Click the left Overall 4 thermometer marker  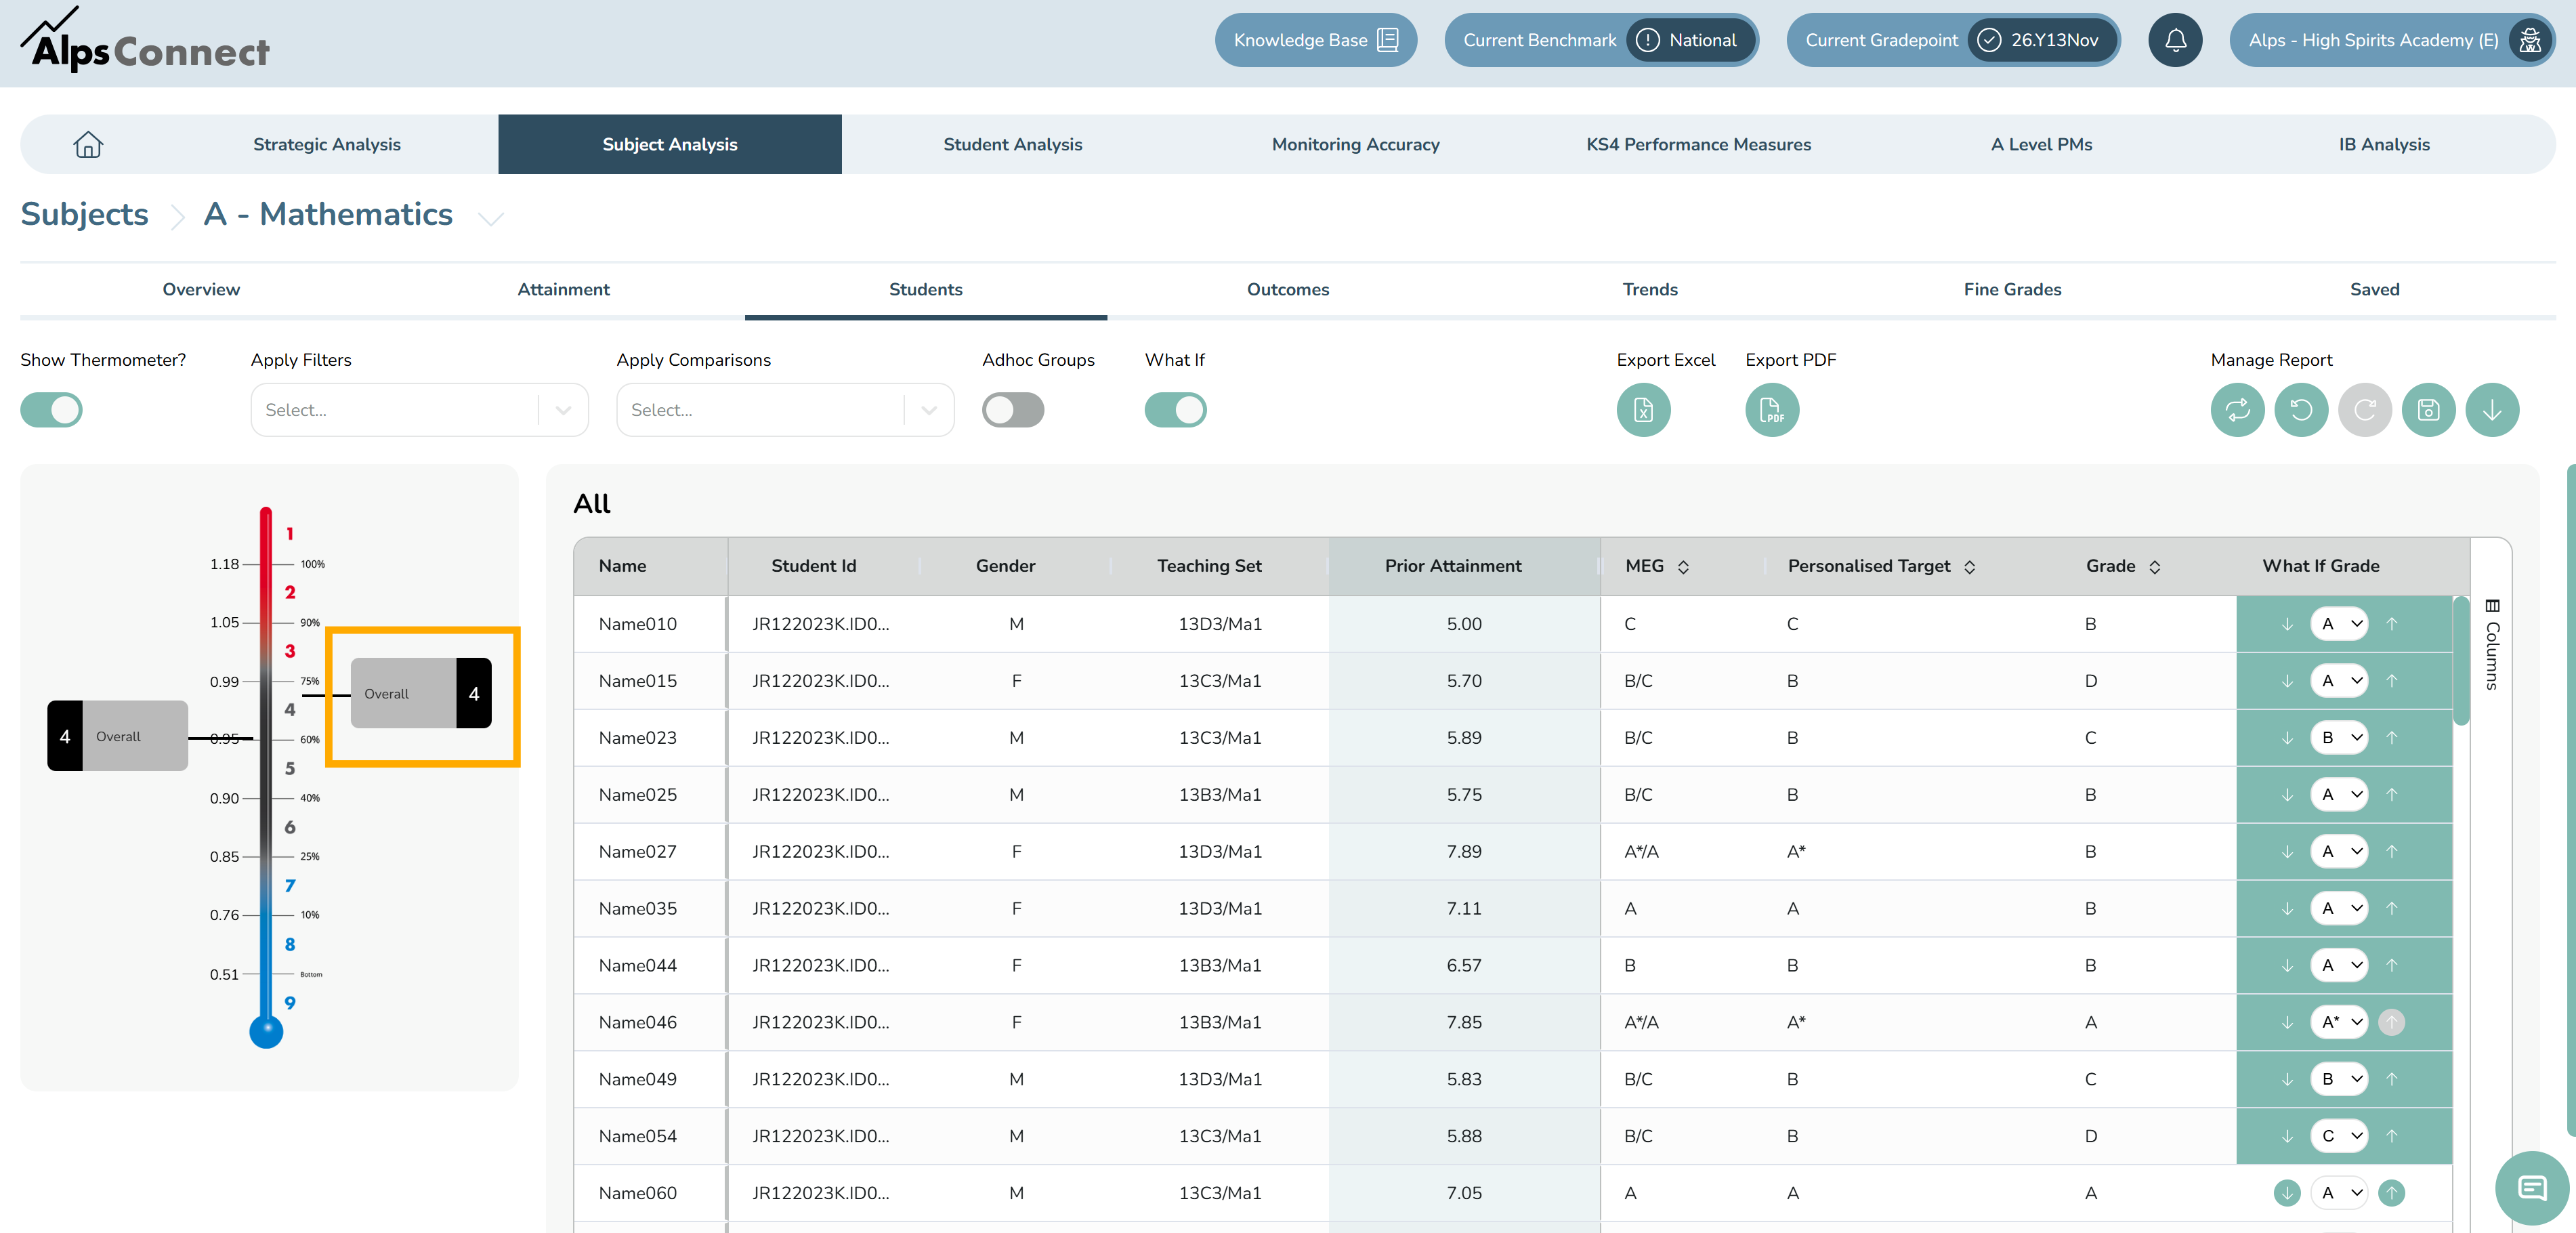117,737
